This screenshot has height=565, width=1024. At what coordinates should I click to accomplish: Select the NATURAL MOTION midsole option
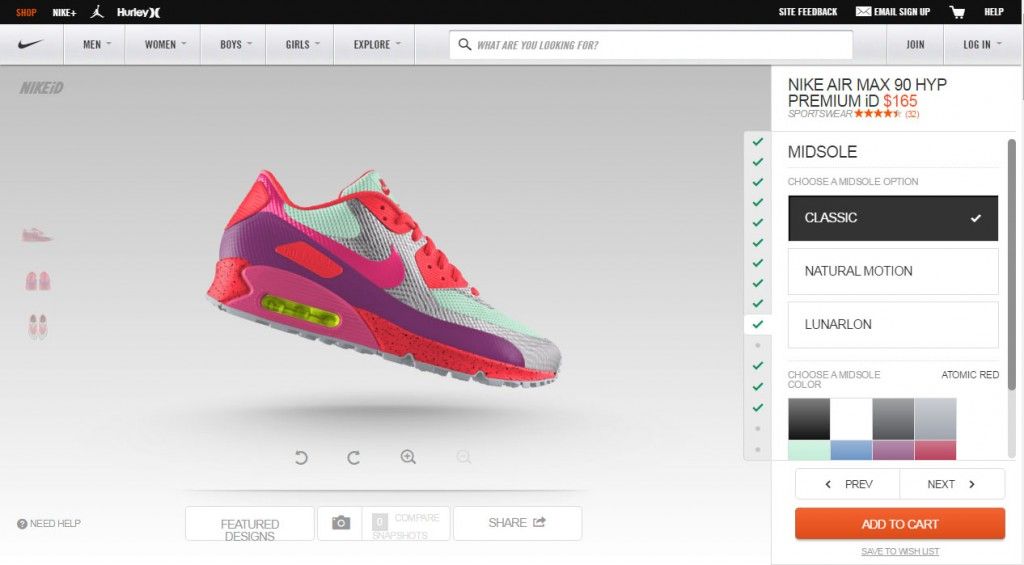pyautogui.click(x=893, y=271)
